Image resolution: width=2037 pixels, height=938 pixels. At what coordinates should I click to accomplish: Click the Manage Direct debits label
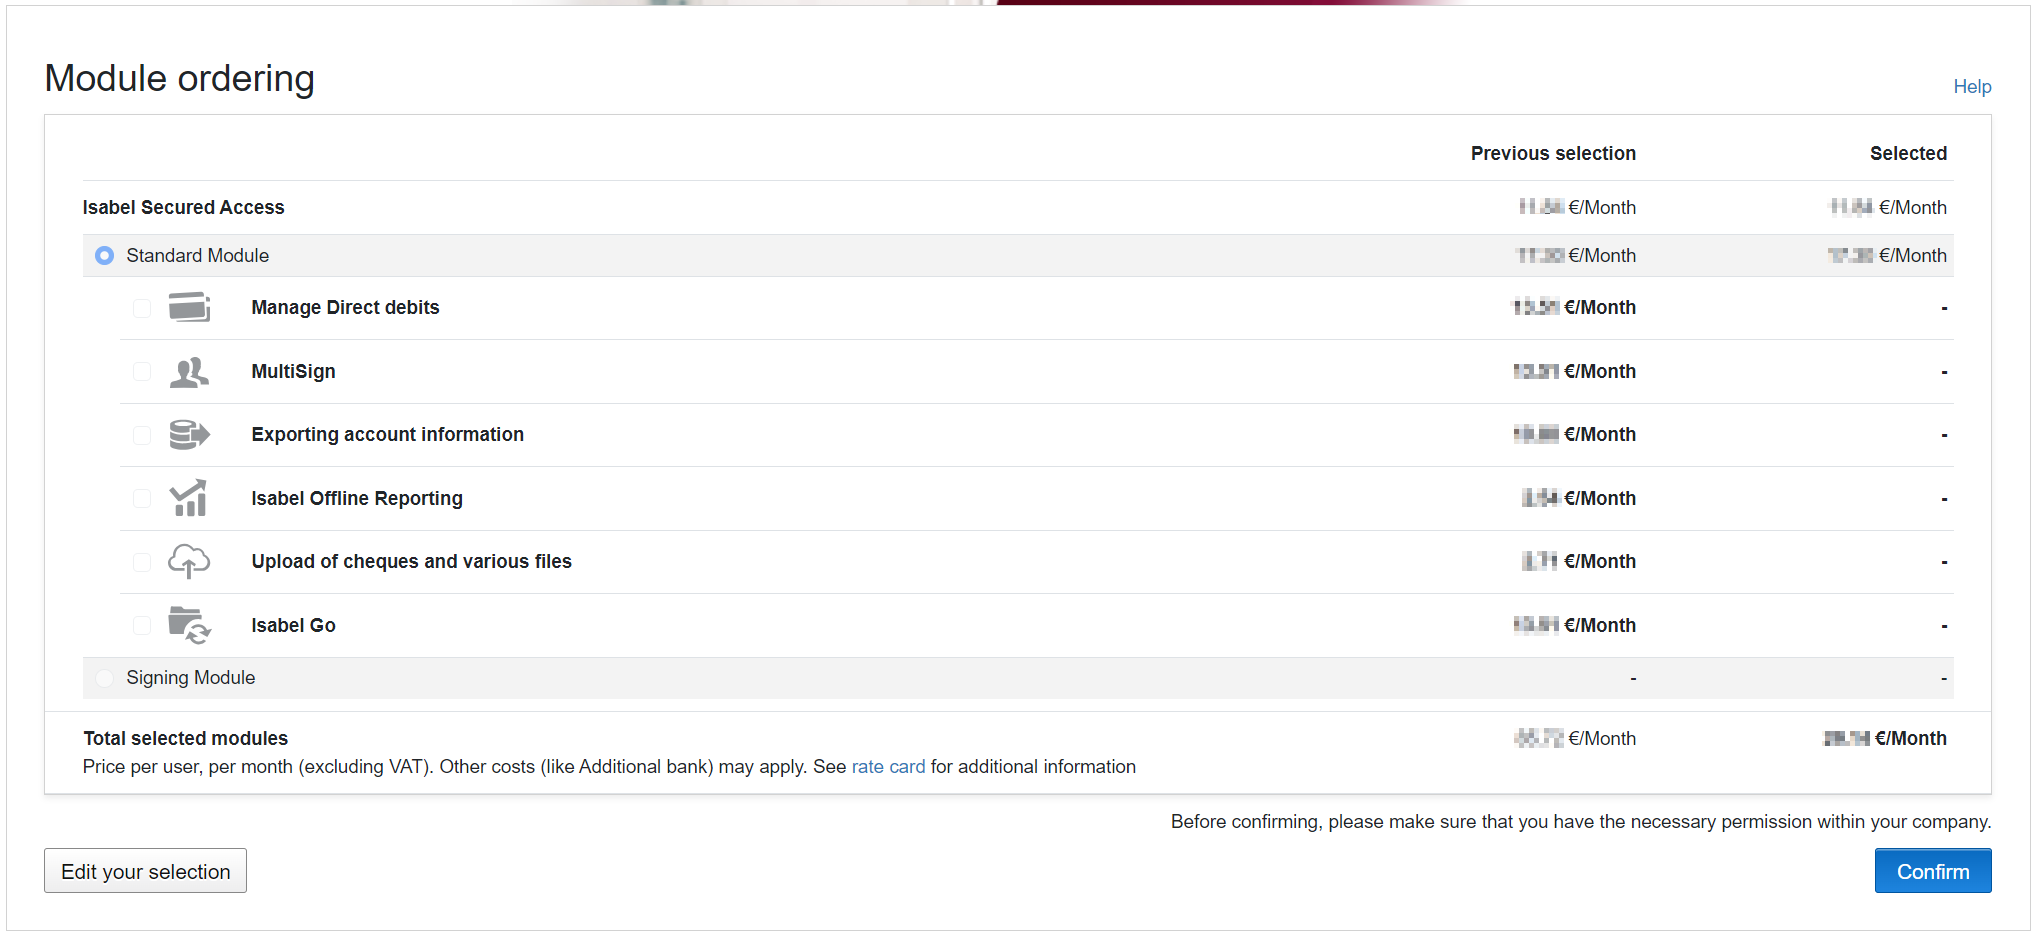point(345,307)
